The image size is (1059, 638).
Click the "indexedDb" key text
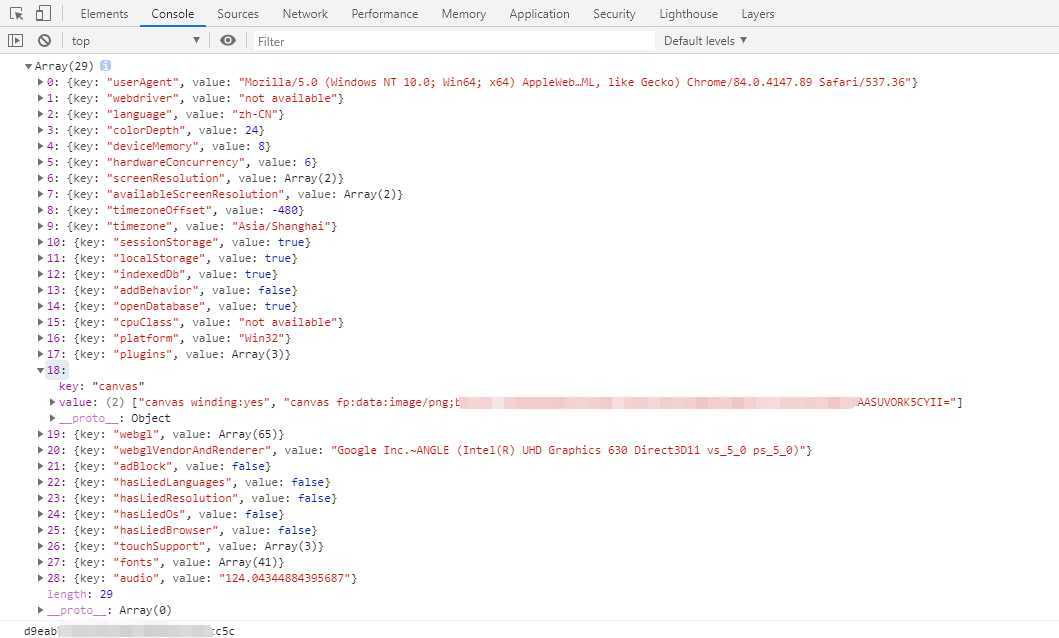pyautogui.click(x=149, y=274)
